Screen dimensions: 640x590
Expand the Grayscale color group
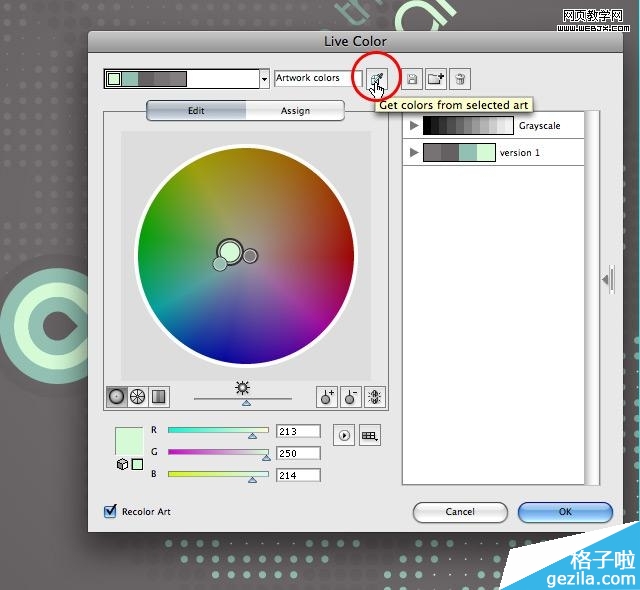414,125
